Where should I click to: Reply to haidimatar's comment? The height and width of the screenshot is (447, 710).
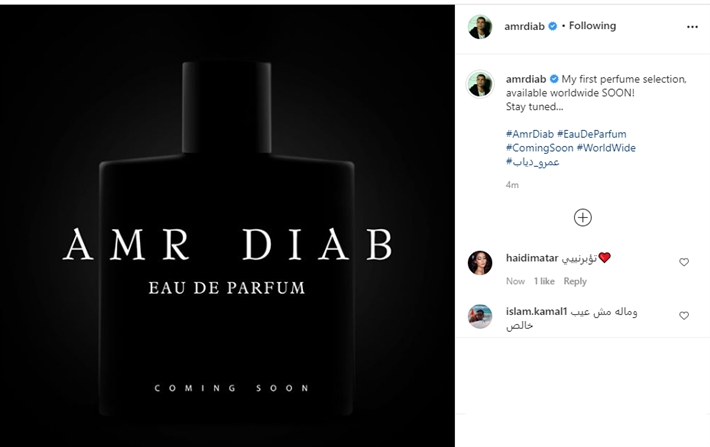(x=575, y=281)
